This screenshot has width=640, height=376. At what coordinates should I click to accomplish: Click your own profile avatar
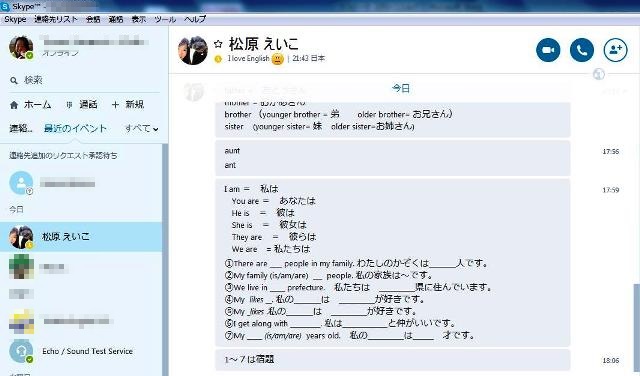(21, 47)
